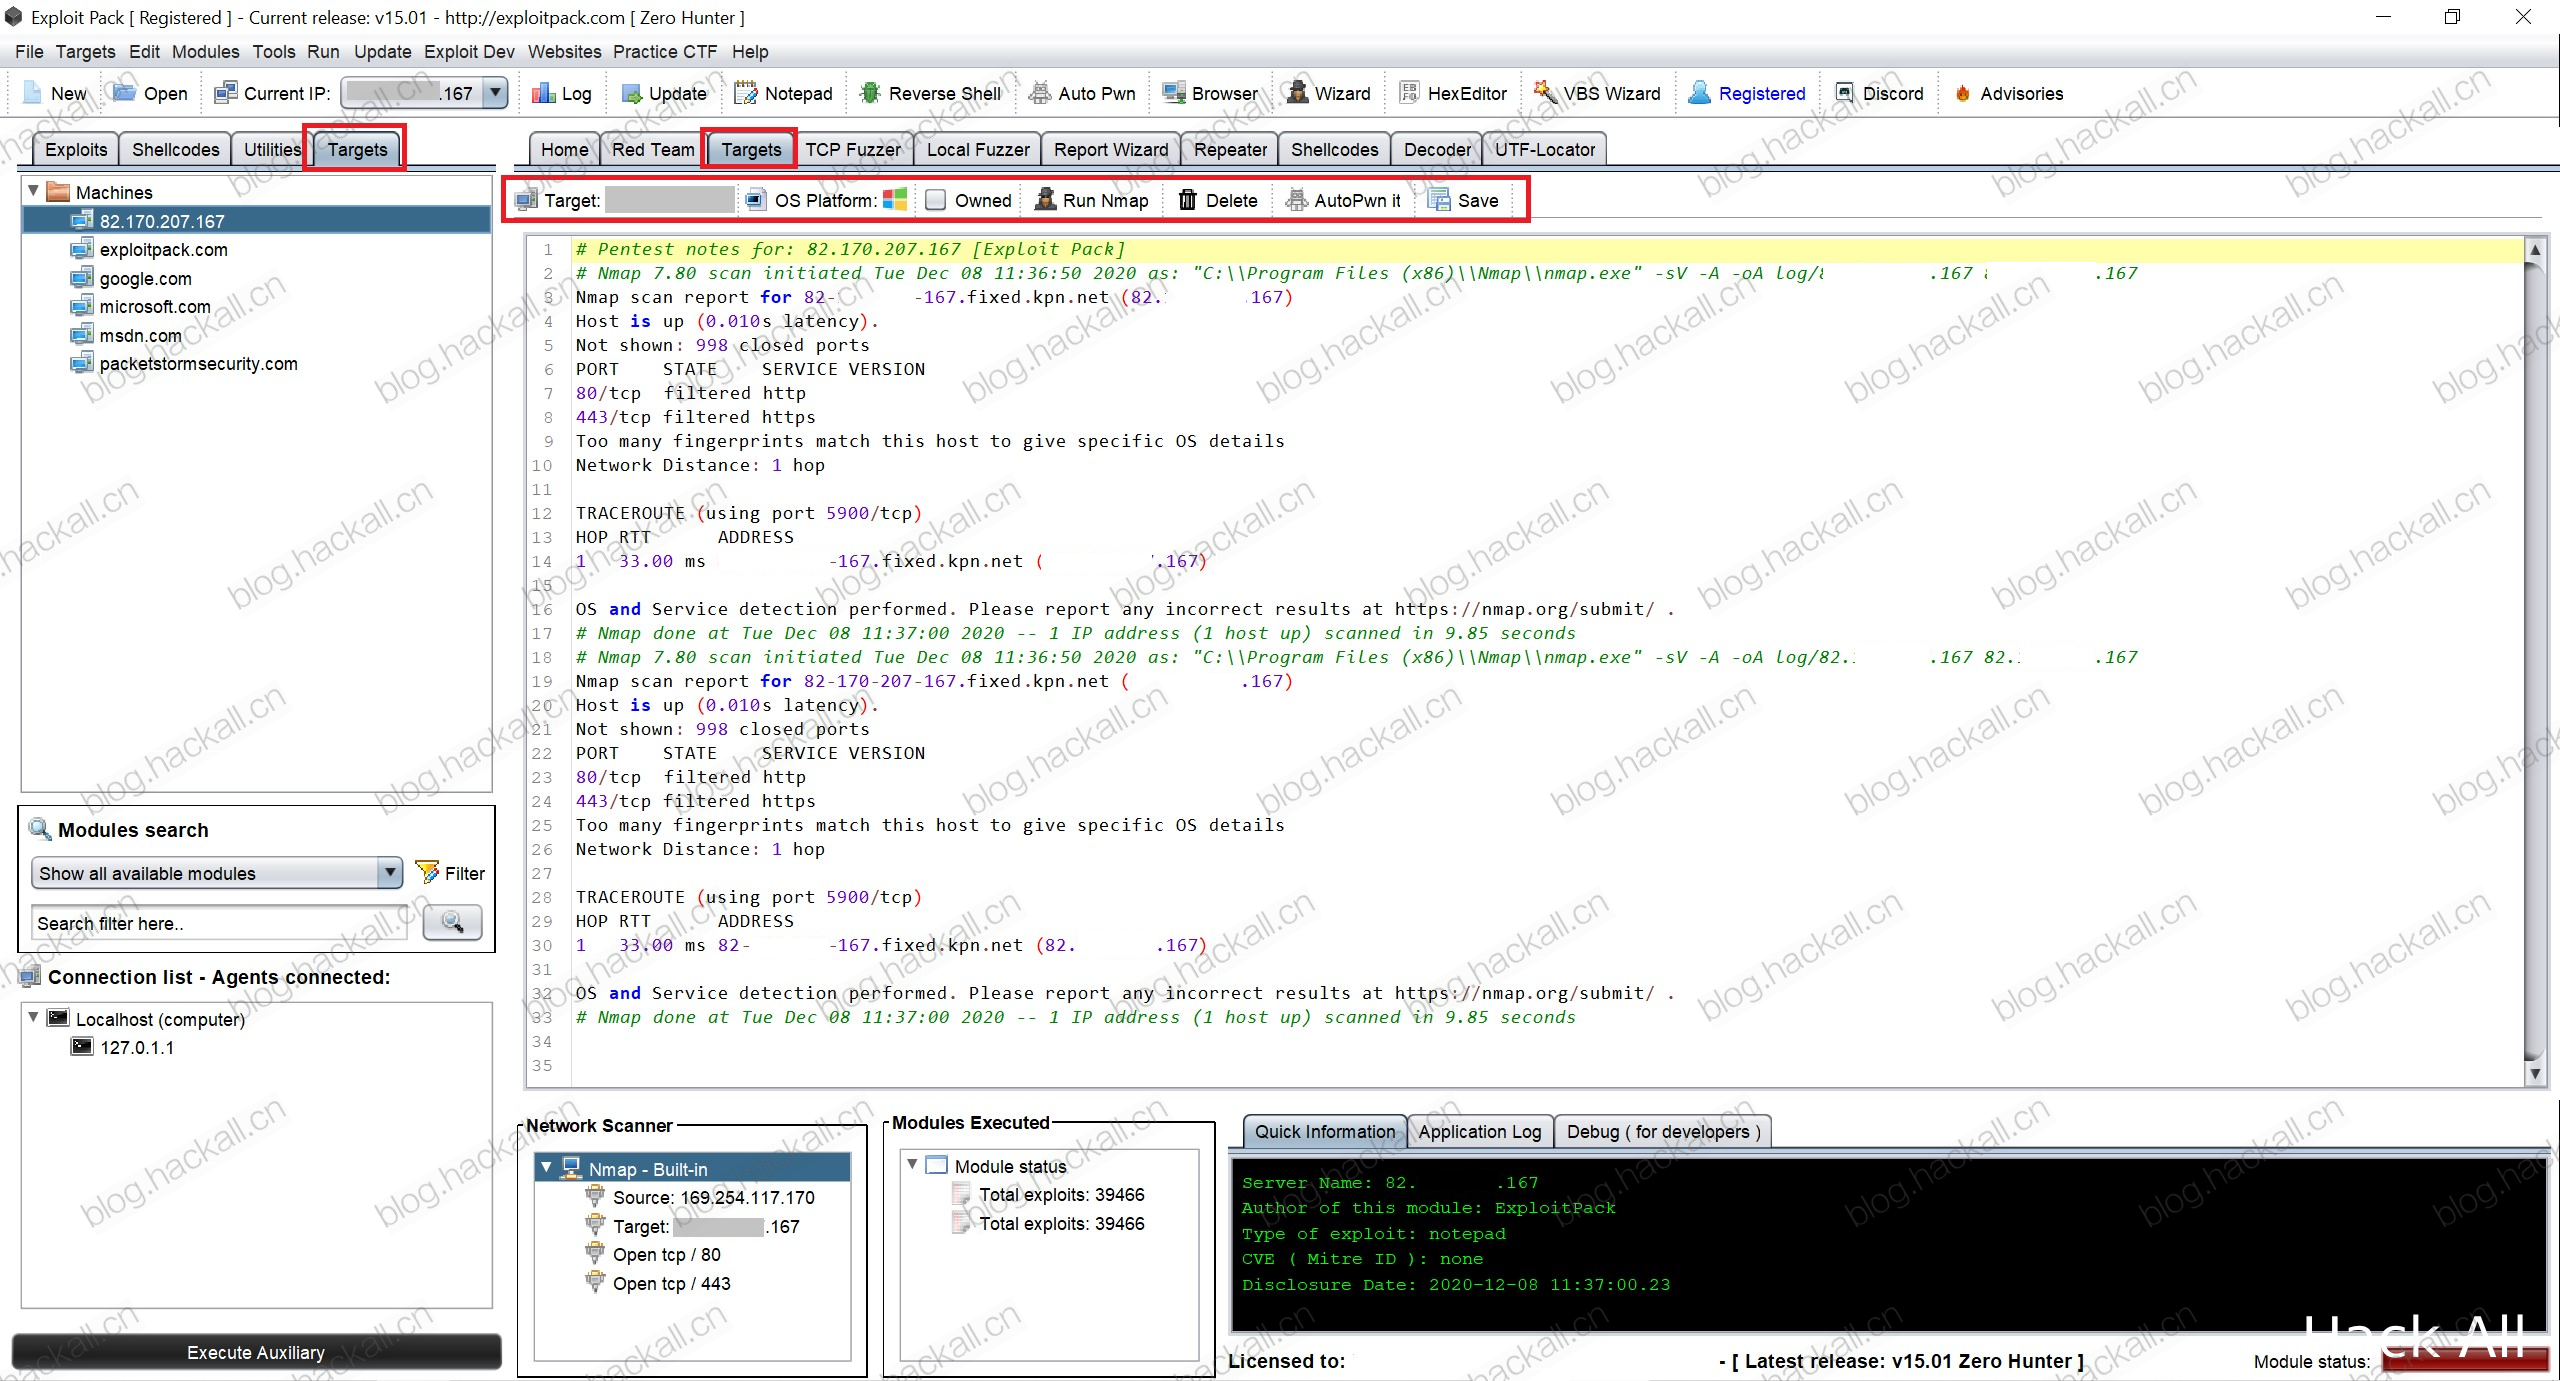Select 127.0.1.1 in the connection list
Viewport: 2560px width, 1381px height.
(137, 1047)
